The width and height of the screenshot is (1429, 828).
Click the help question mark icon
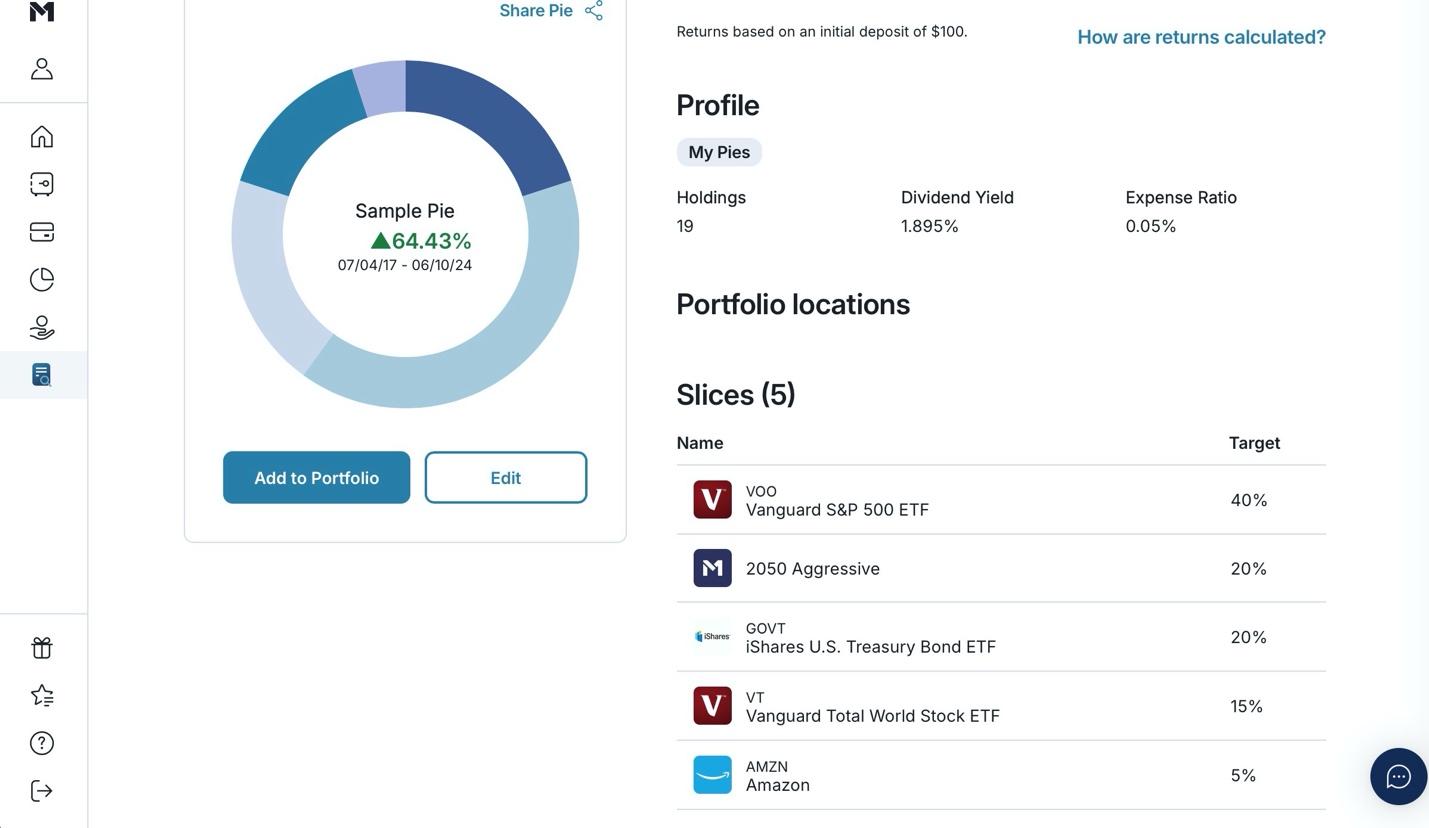pos(42,743)
